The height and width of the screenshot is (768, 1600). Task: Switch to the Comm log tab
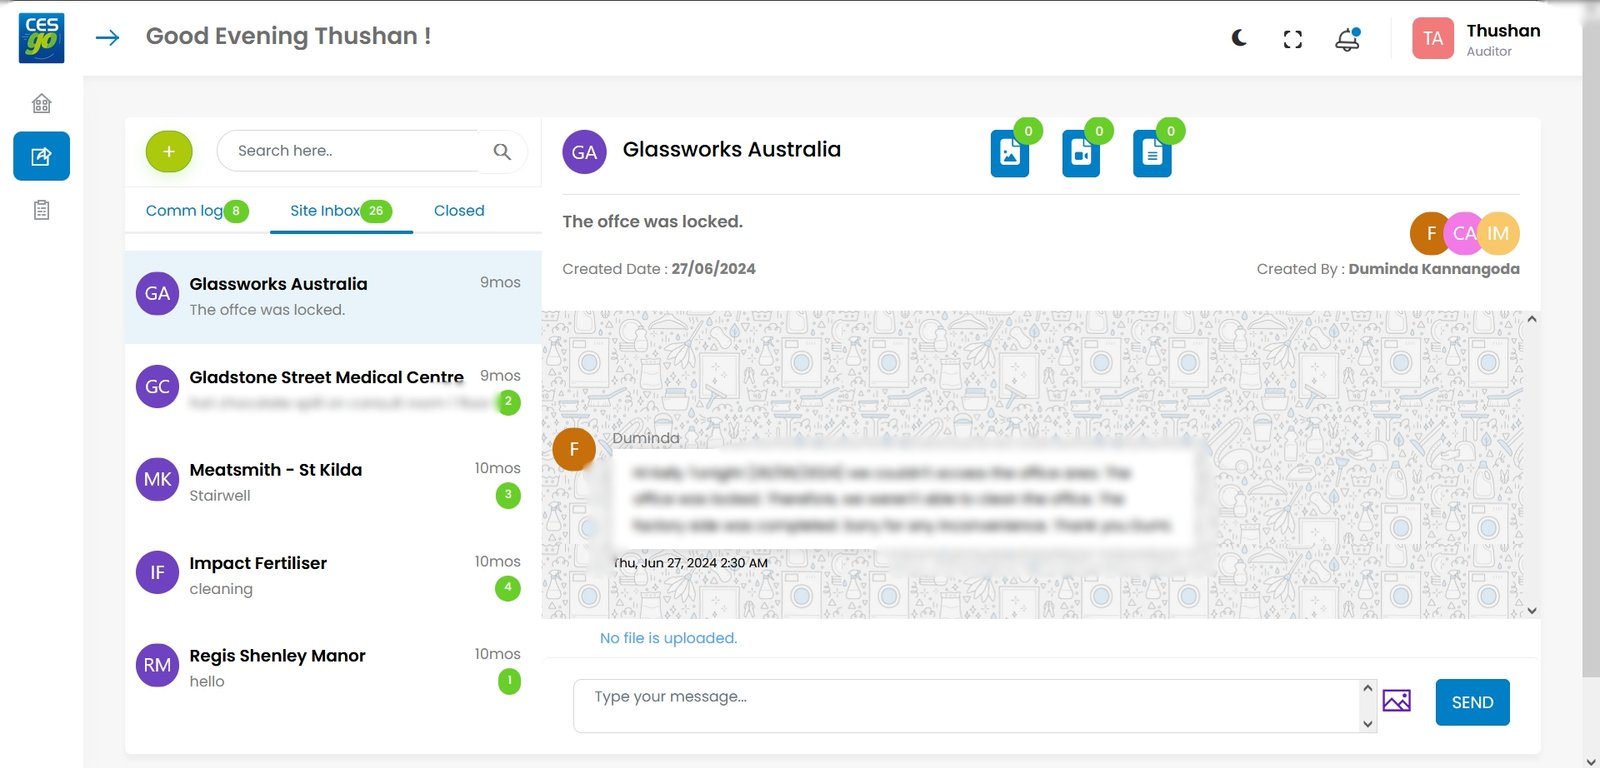[185, 211]
